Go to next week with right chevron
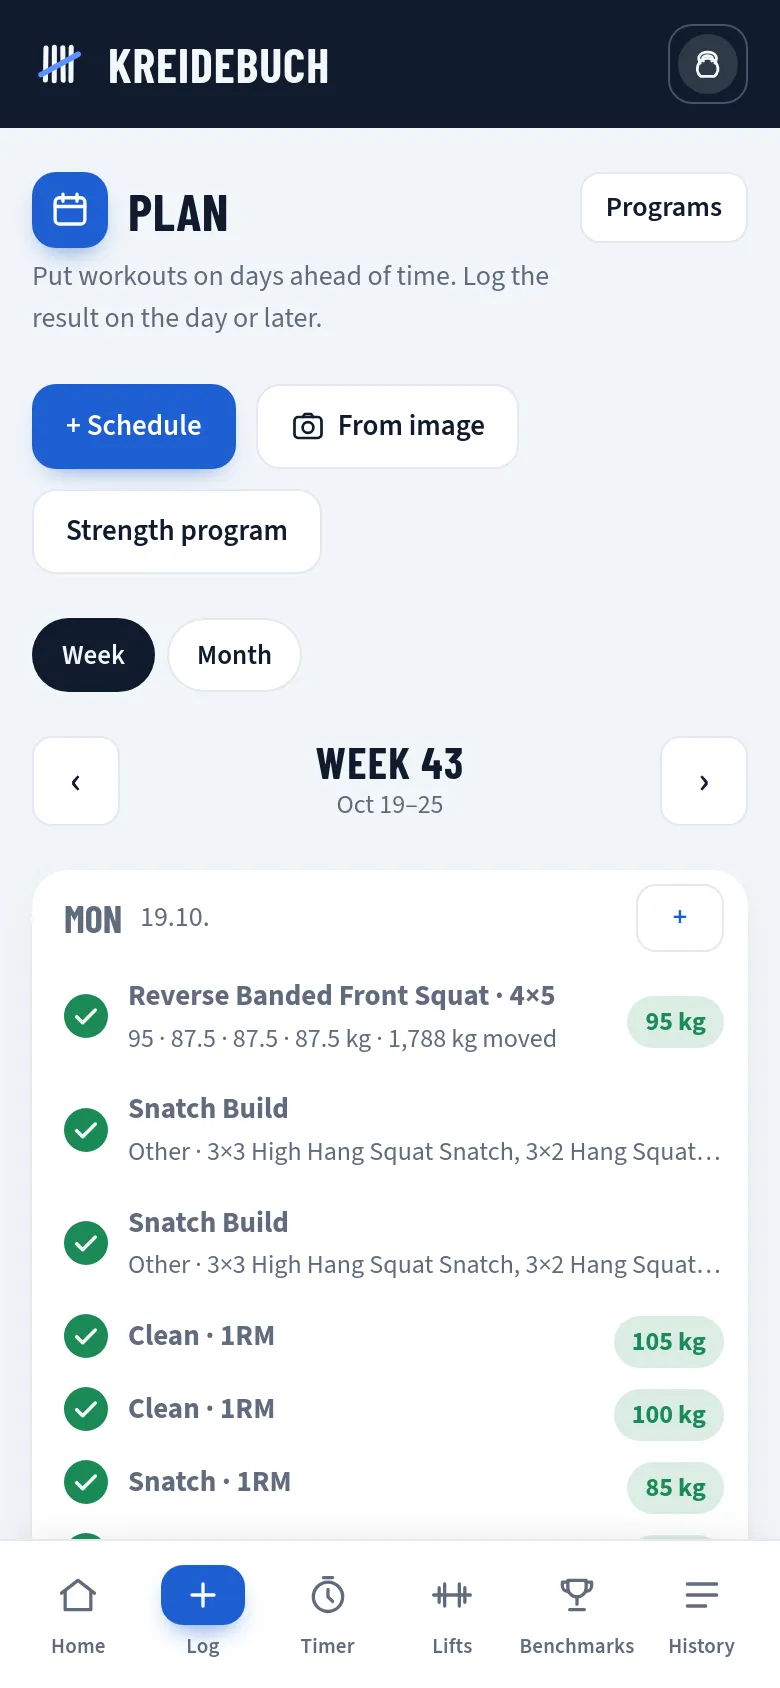 tap(704, 781)
